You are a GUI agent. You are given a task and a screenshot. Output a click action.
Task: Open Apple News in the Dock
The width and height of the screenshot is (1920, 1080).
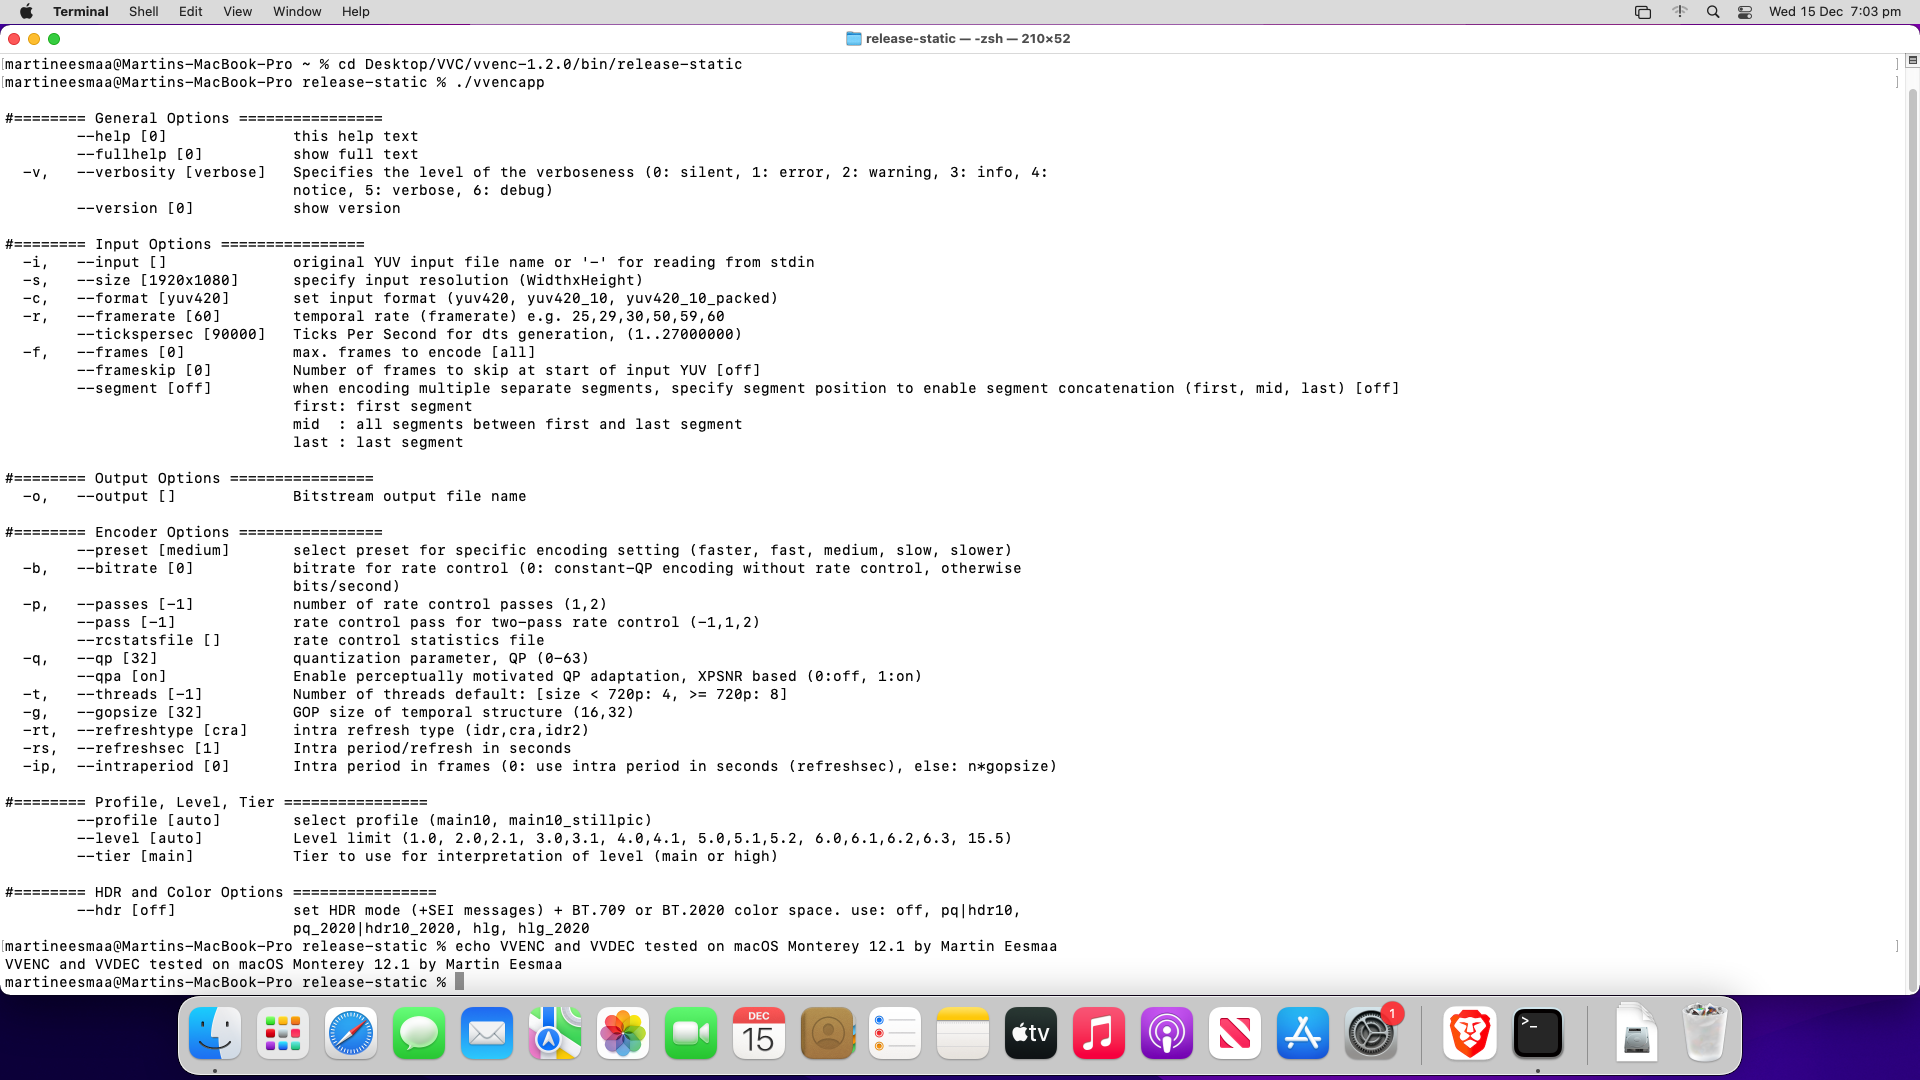(1235, 1033)
